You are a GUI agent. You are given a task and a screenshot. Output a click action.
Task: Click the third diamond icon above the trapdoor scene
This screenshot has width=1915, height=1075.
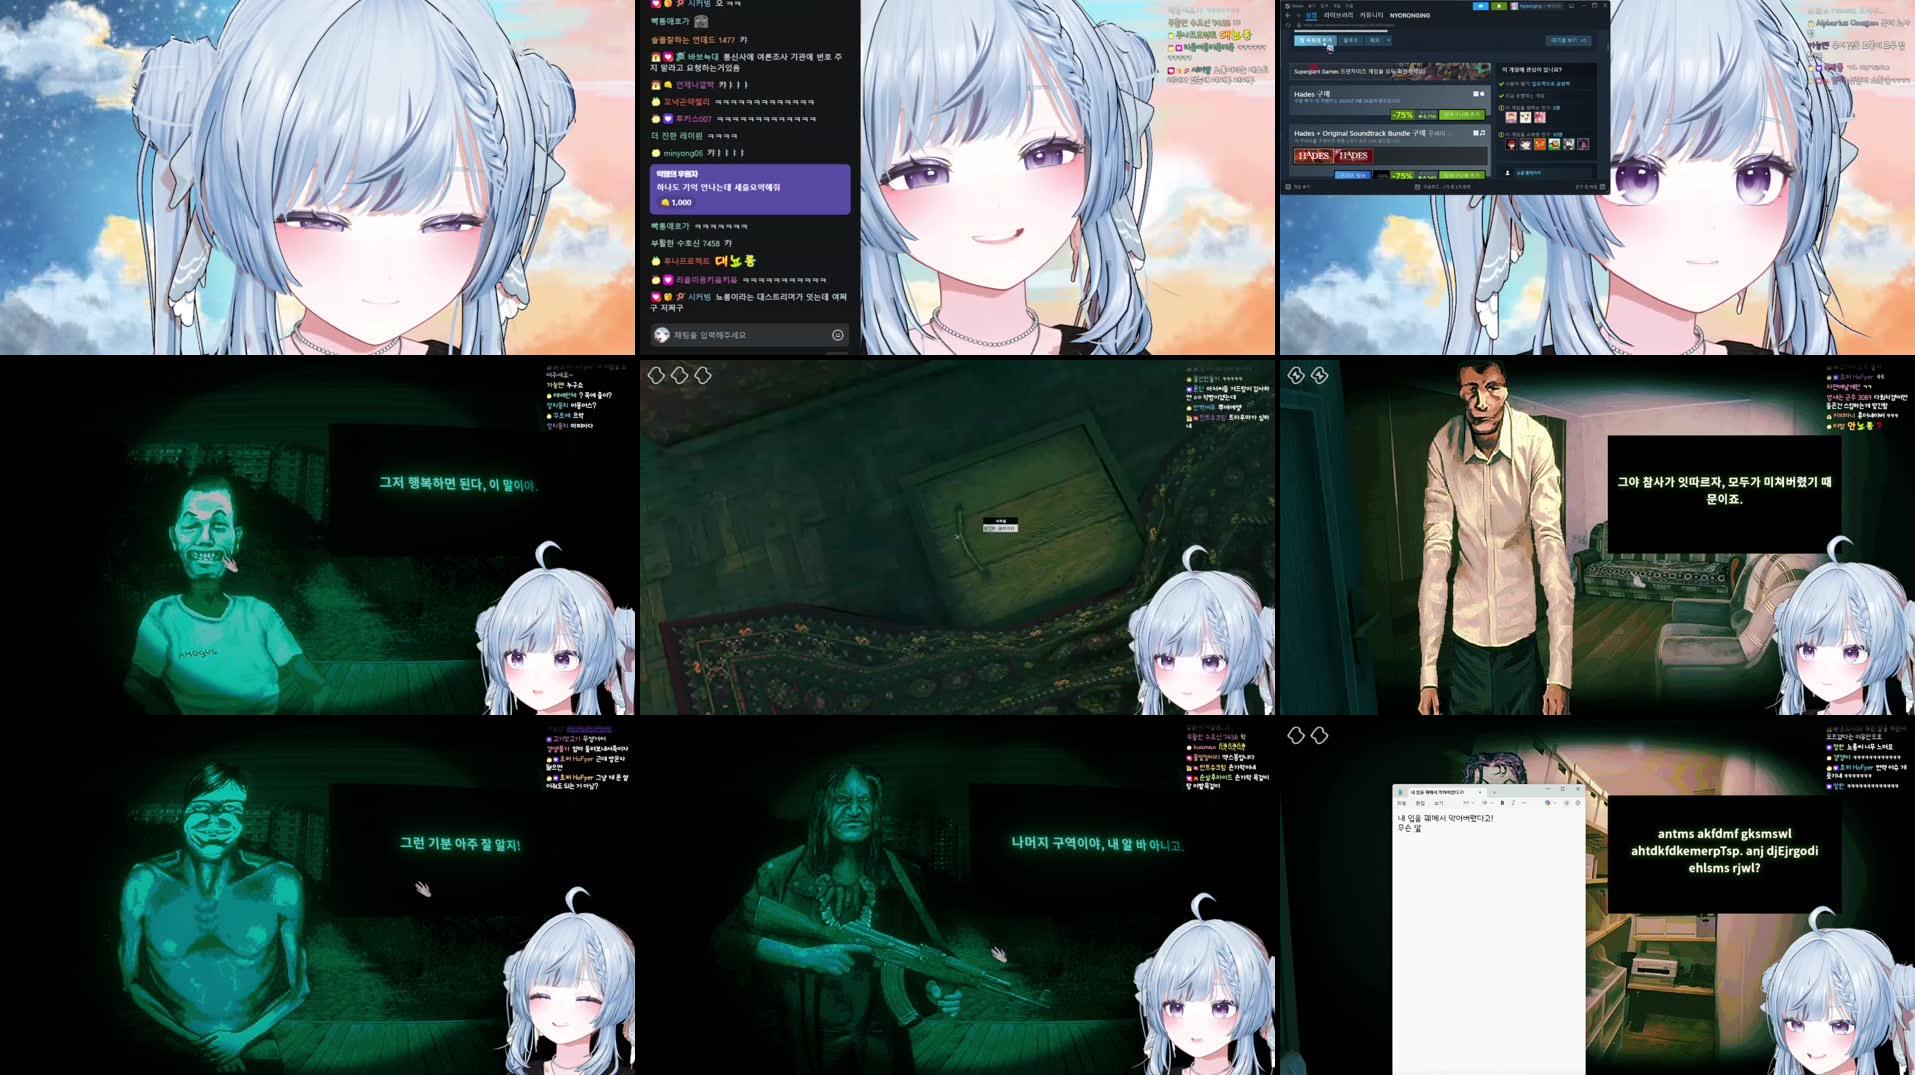[703, 375]
